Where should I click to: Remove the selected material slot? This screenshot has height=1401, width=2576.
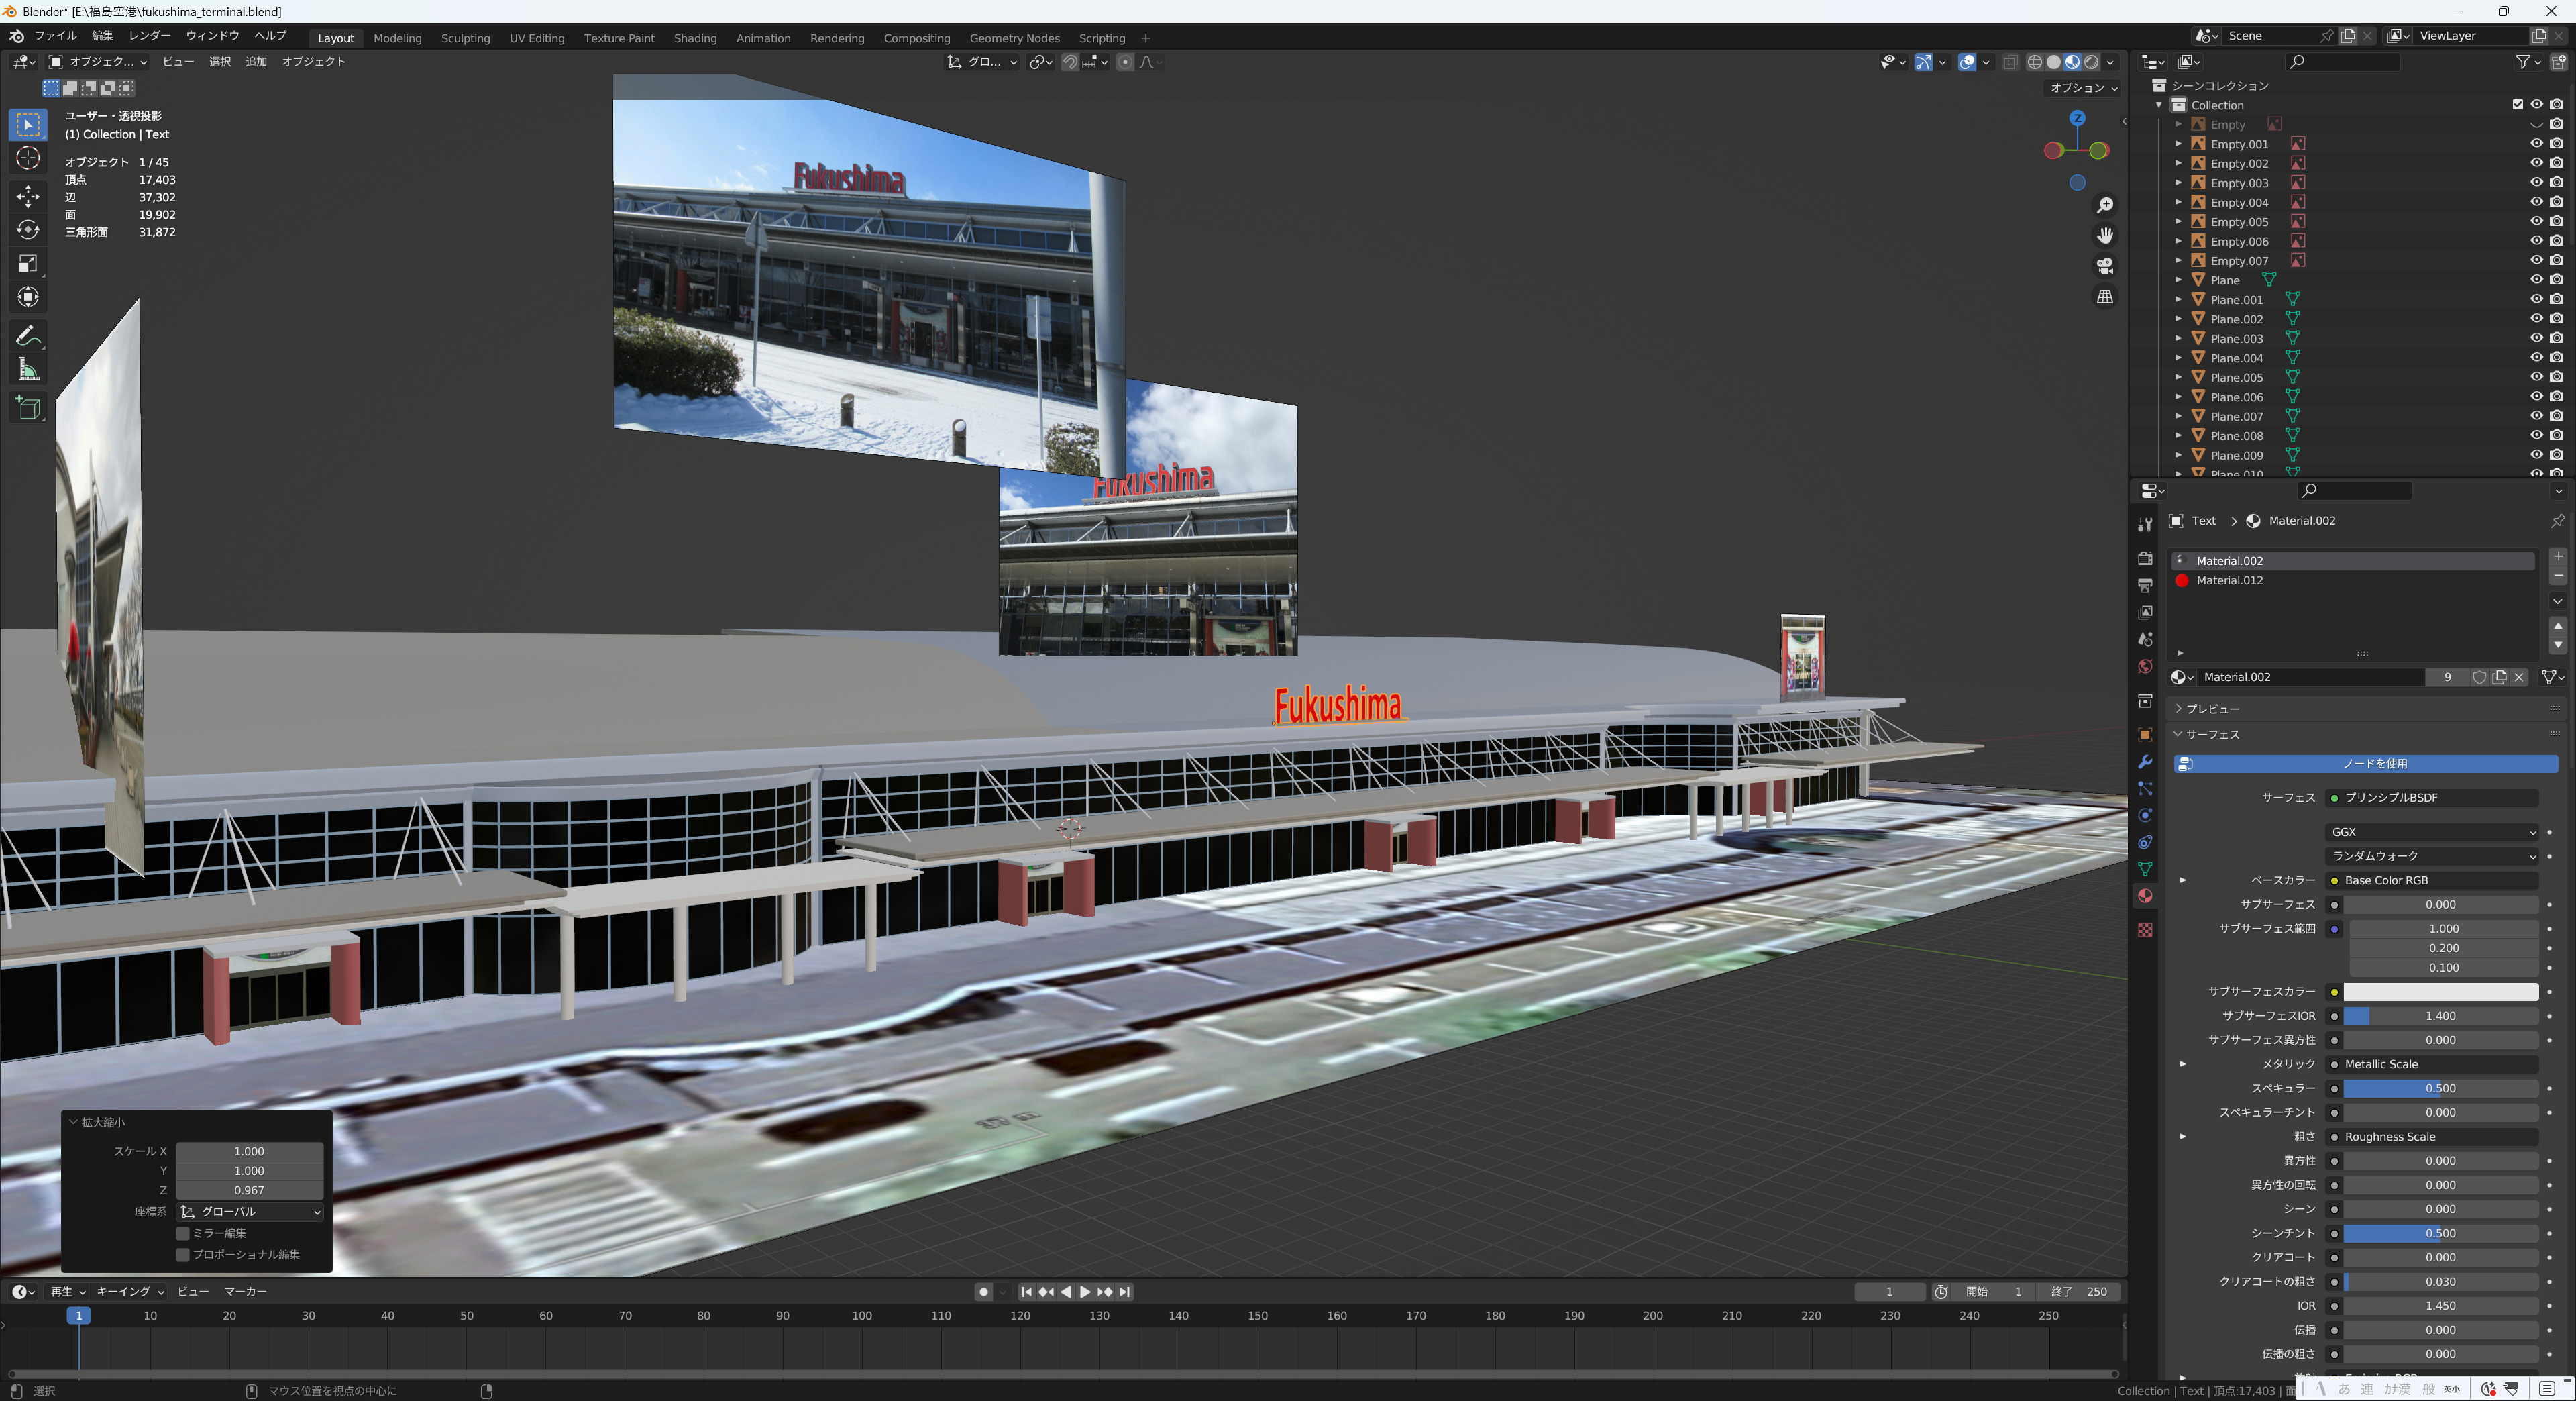(2557, 576)
